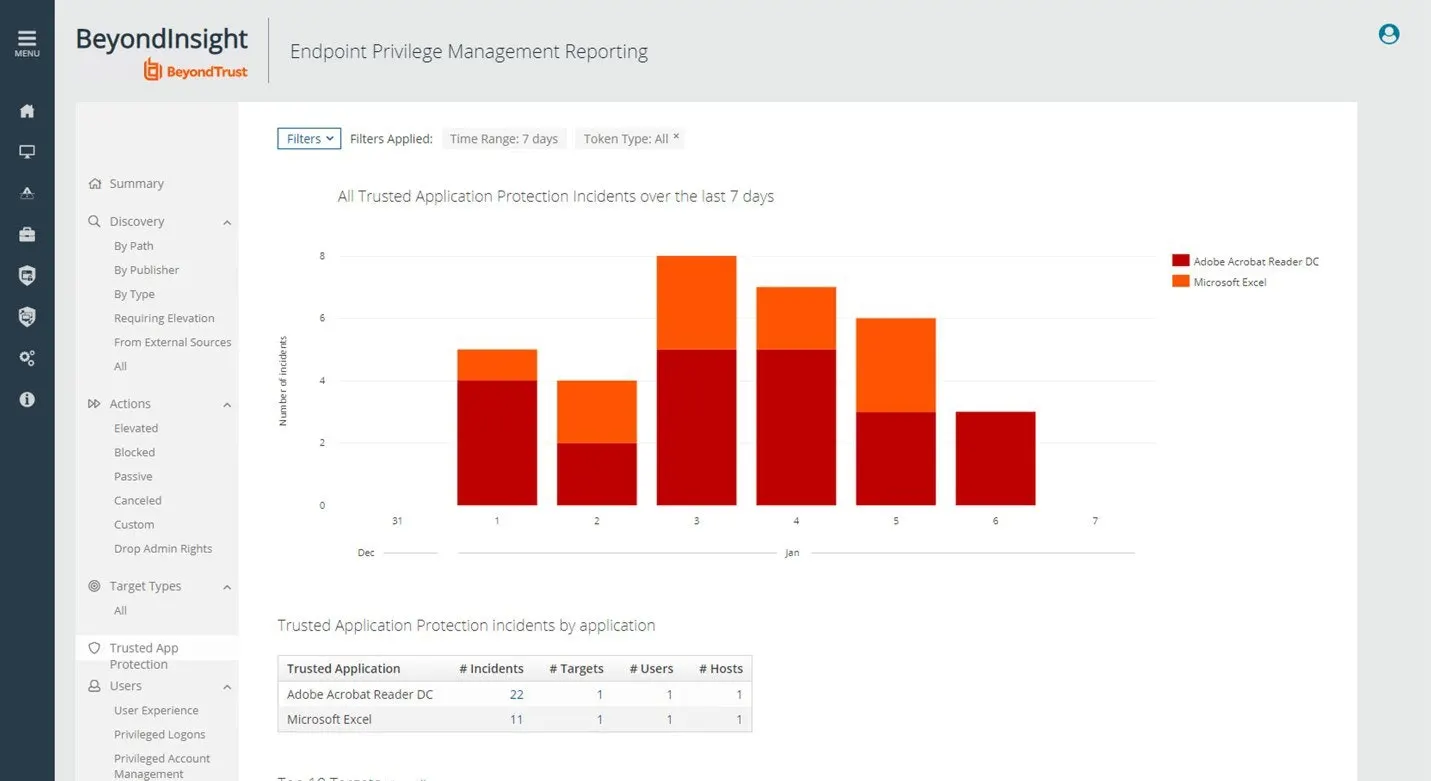Open User Experience report
The width and height of the screenshot is (1431, 781).
pyautogui.click(x=156, y=710)
